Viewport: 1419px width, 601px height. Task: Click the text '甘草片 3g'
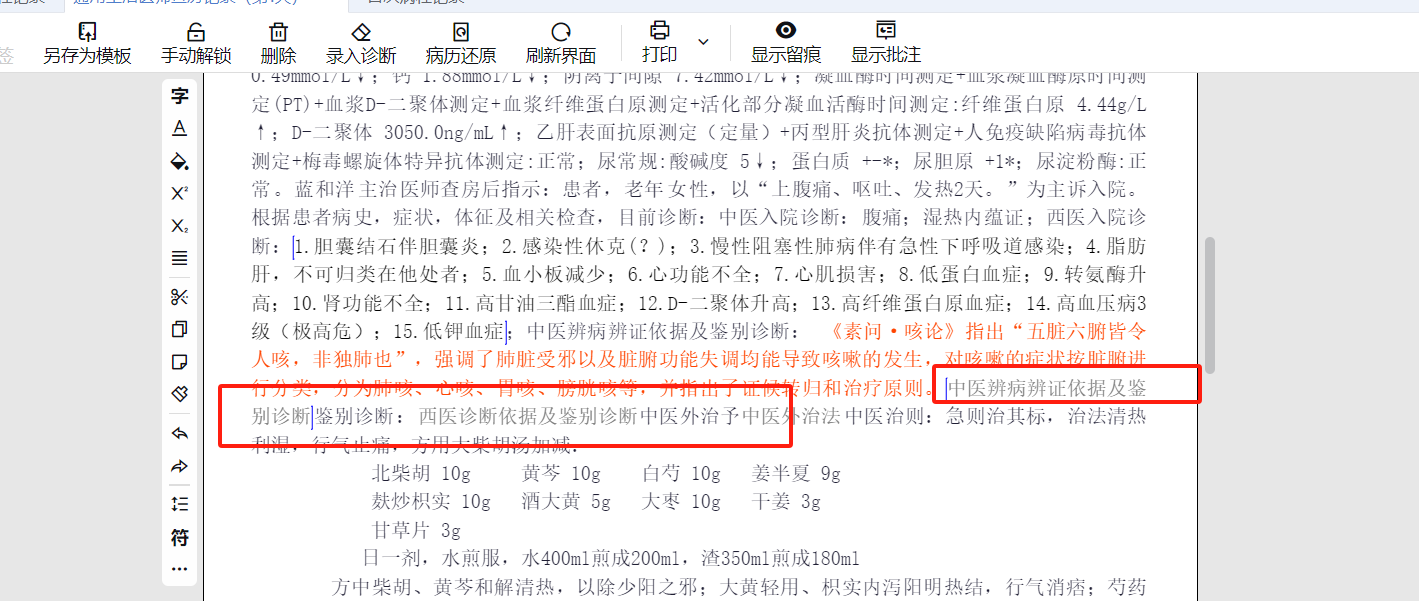pos(416,530)
